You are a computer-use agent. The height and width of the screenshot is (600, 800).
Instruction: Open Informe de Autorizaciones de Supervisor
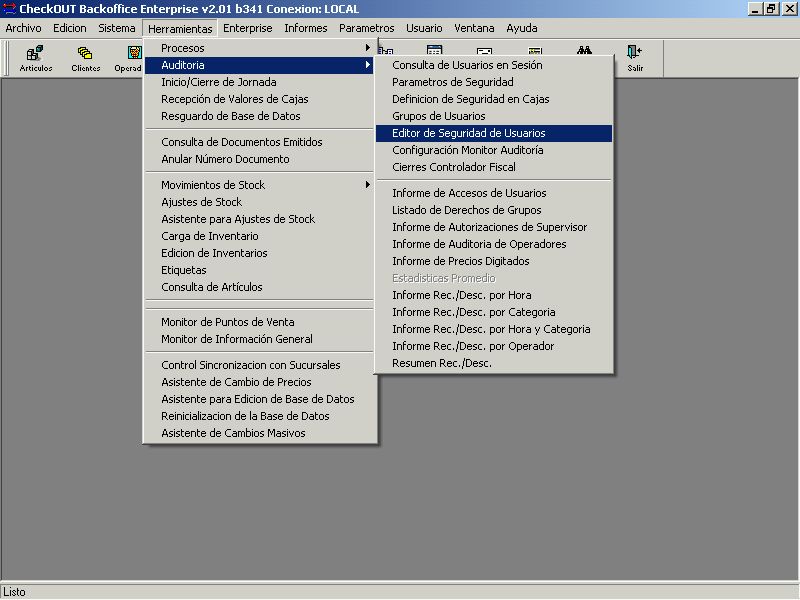pyautogui.click(x=494, y=227)
